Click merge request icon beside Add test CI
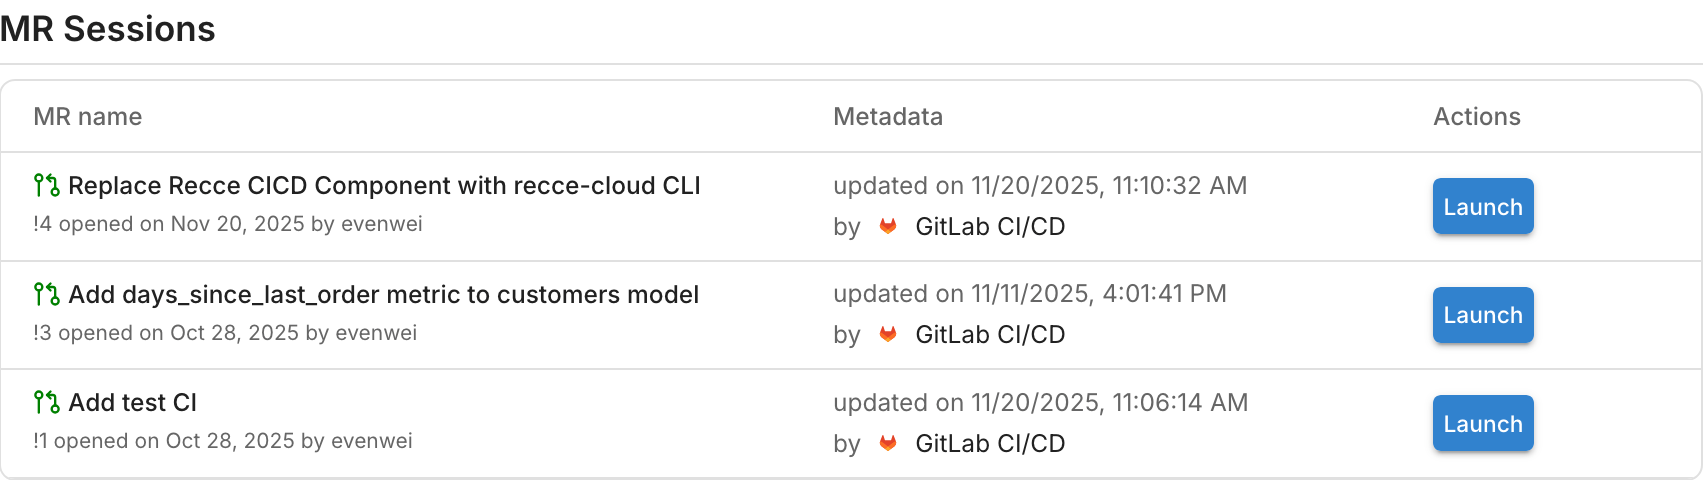The image size is (1704, 480). click(x=46, y=402)
